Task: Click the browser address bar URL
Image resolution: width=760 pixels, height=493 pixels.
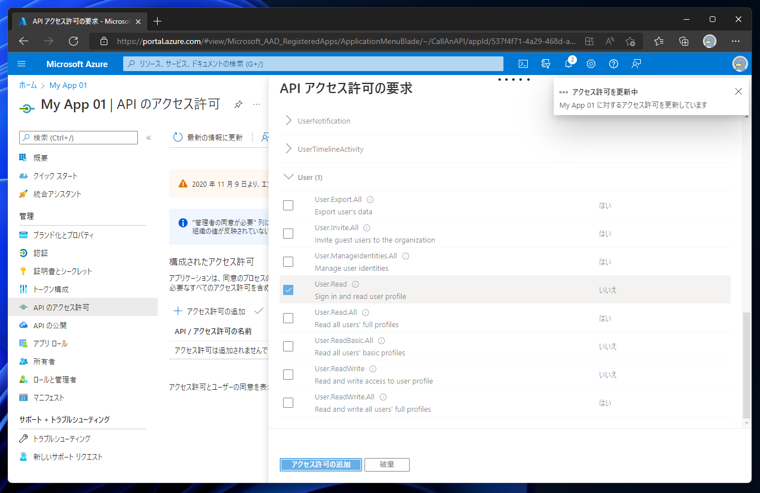Action: 346,41
